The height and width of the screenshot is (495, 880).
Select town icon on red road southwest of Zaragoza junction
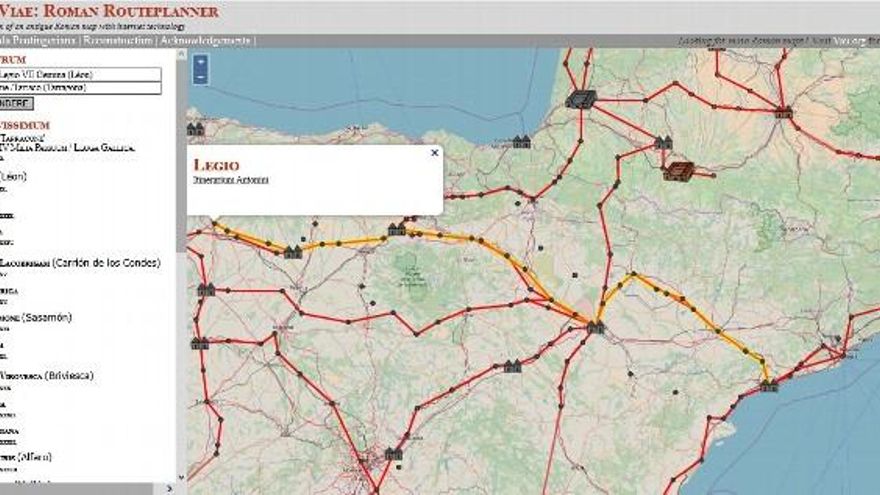pos(512,366)
